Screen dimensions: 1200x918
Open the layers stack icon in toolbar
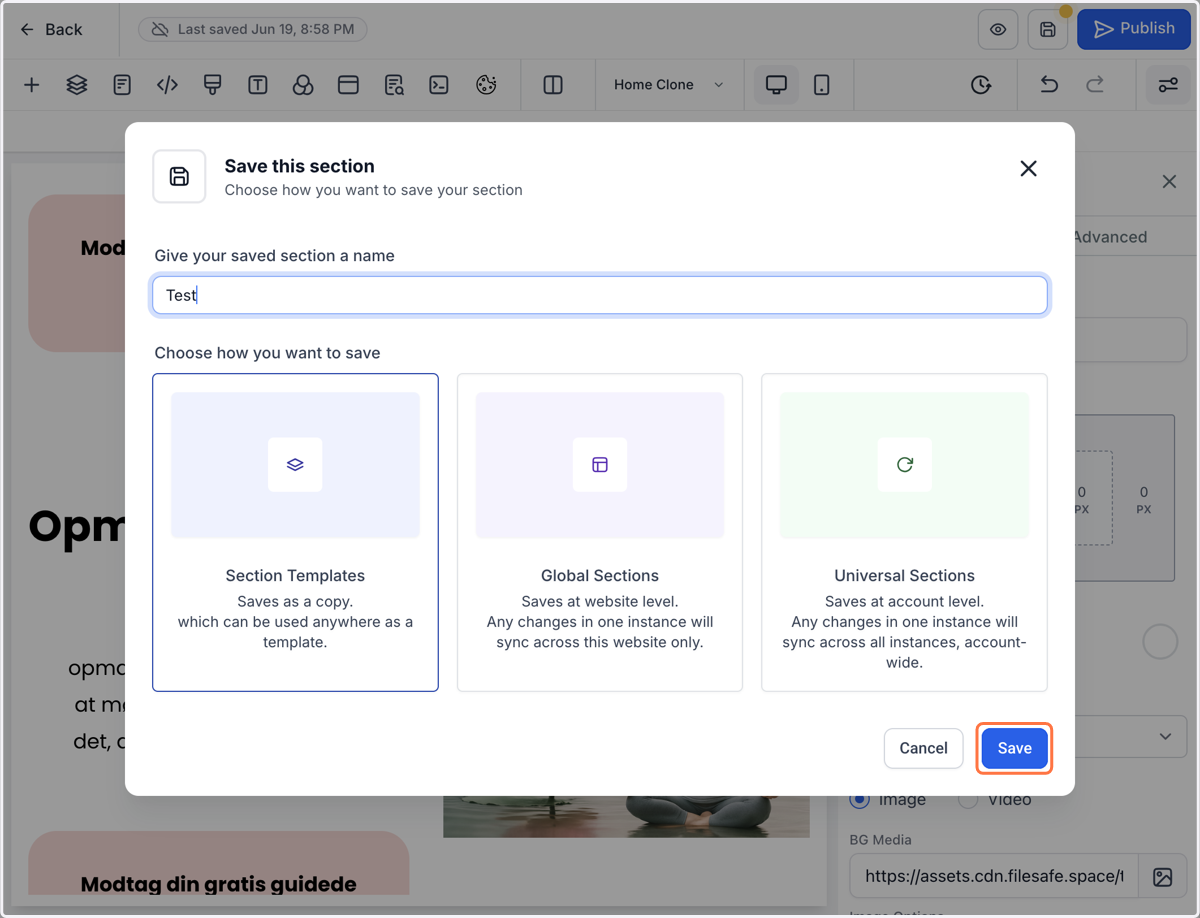77,85
